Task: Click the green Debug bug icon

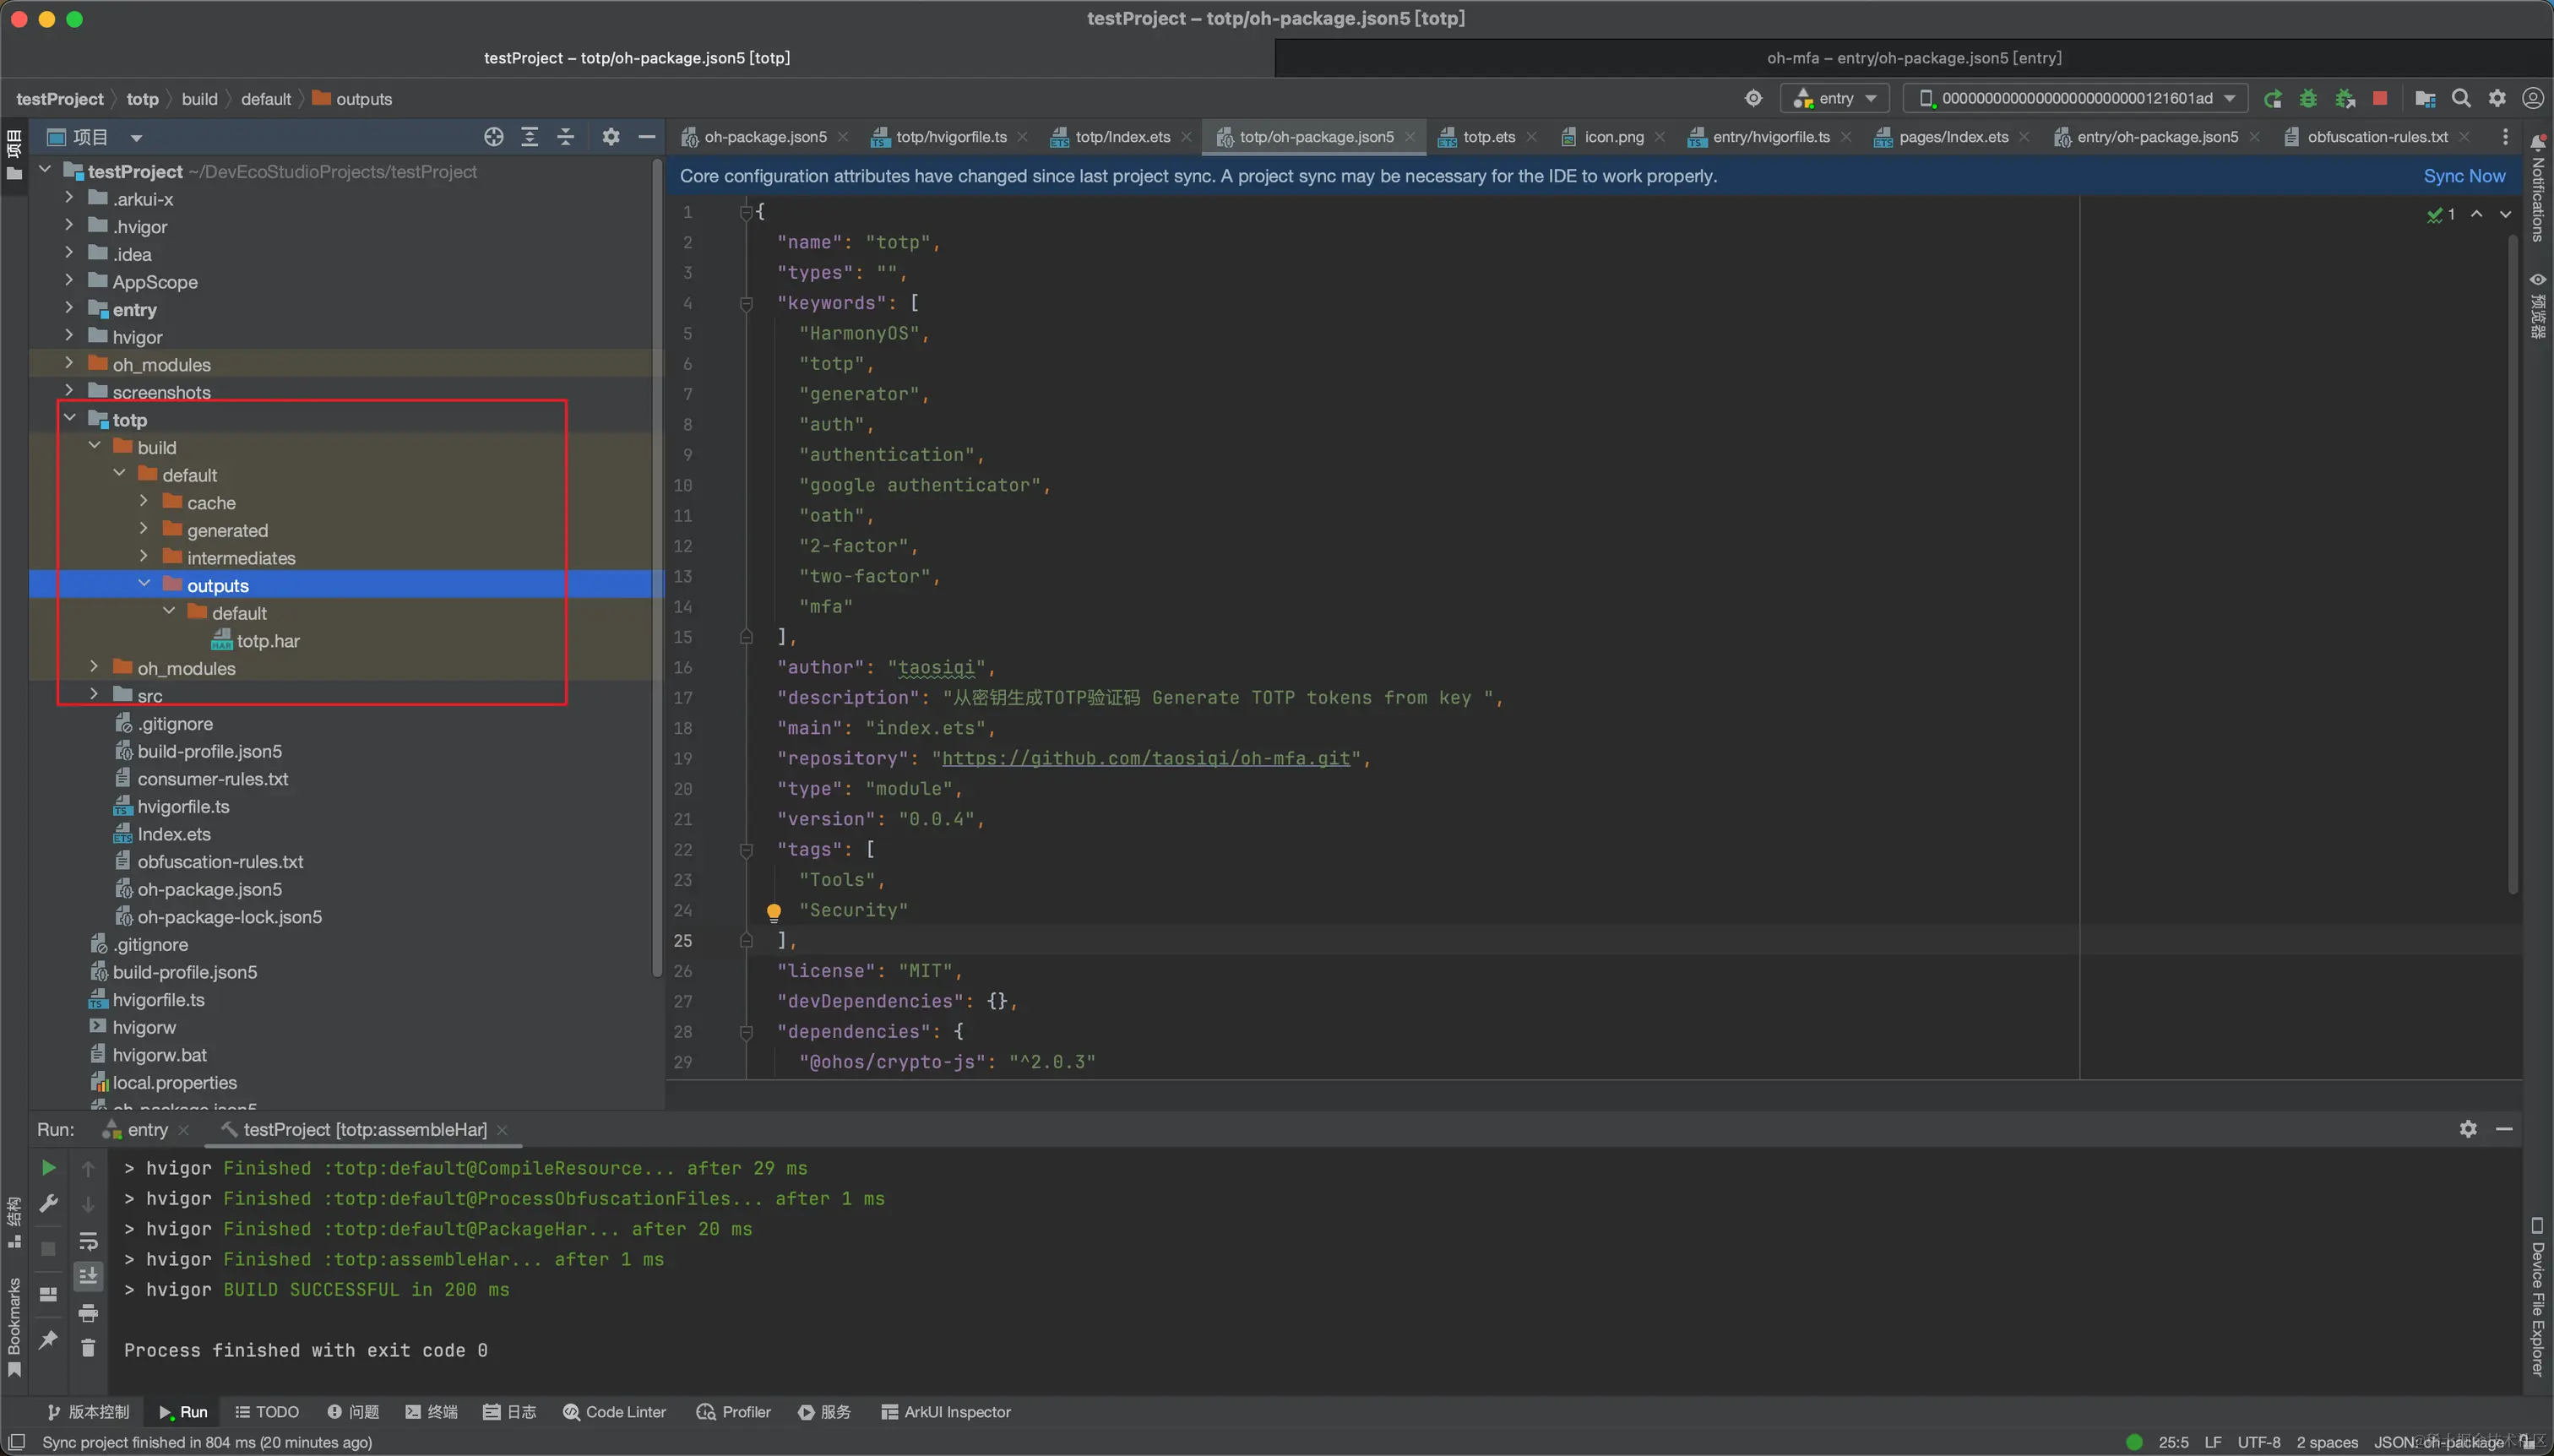Action: coord(2308,98)
